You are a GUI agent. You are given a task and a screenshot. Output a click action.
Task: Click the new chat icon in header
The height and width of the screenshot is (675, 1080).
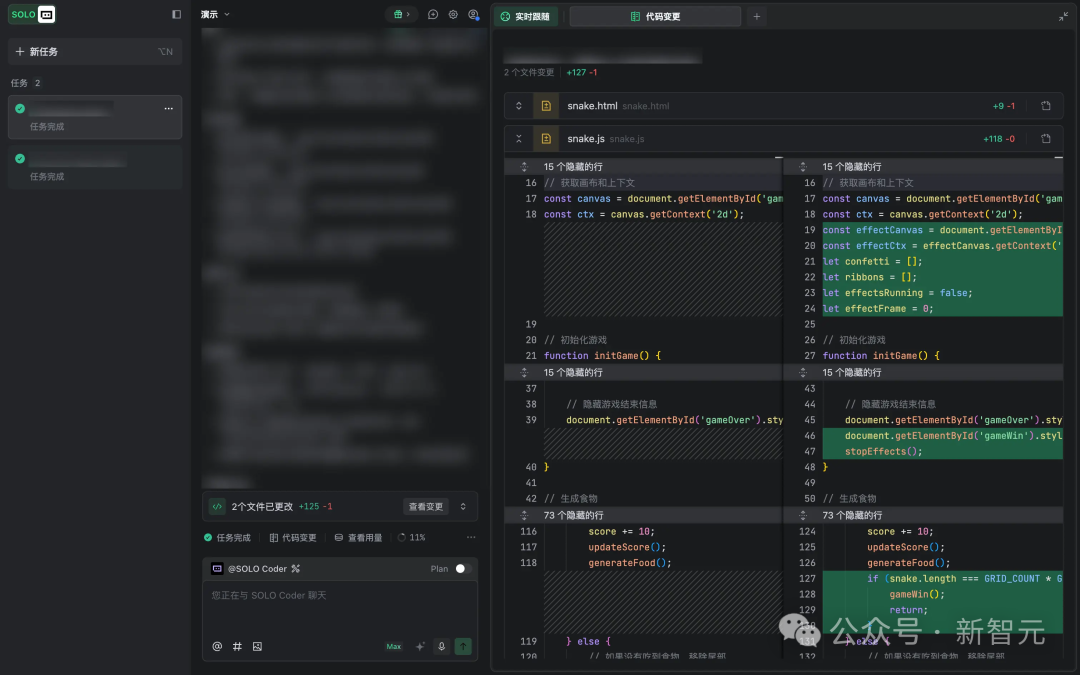(x=433, y=15)
